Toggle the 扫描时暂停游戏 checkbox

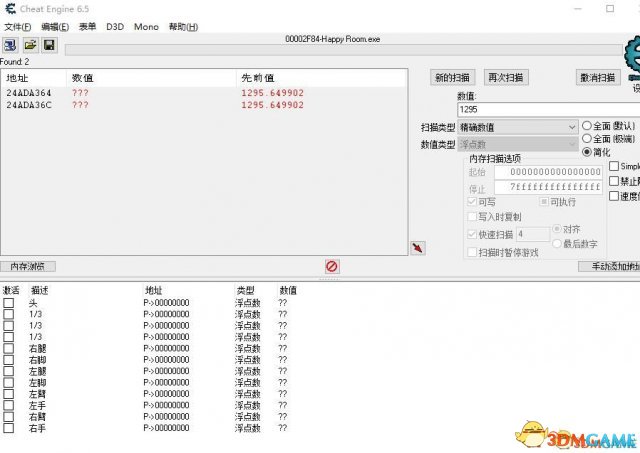point(472,252)
